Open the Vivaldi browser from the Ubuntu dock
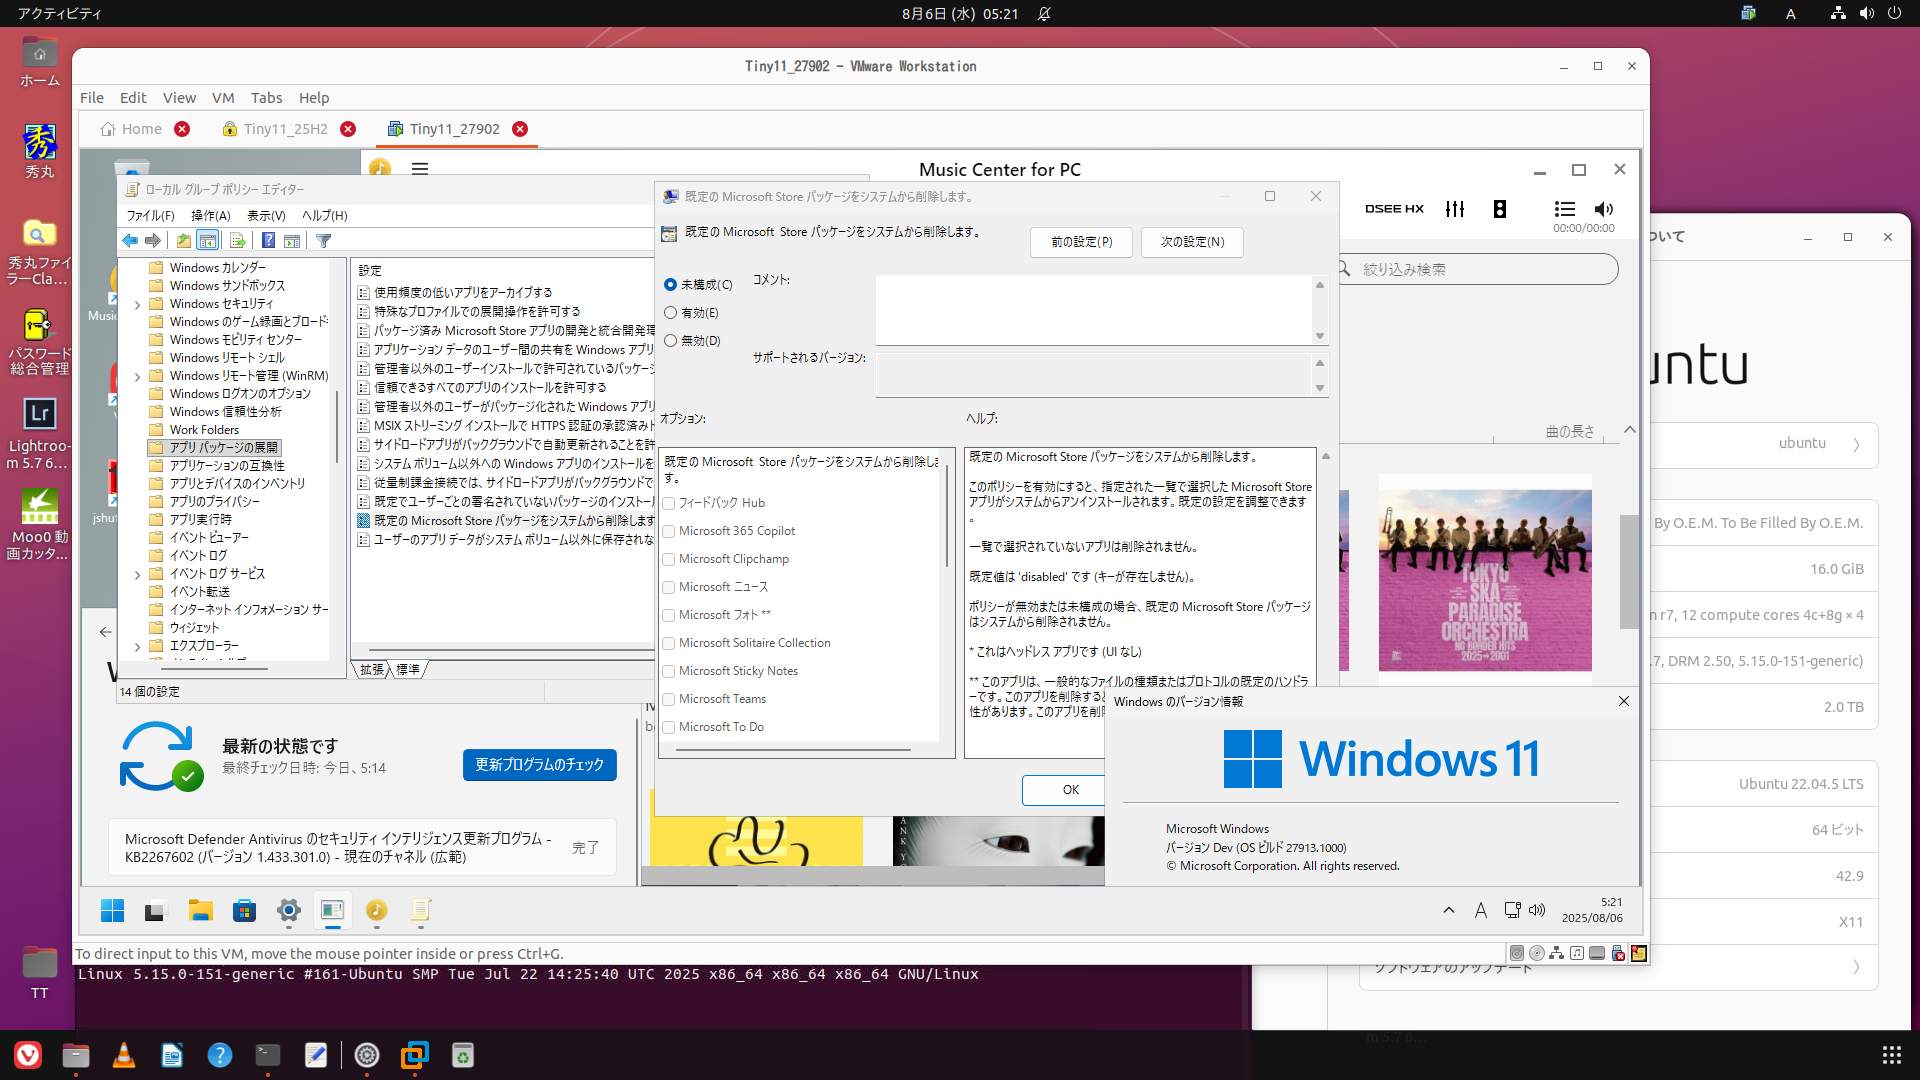The image size is (1920, 1080). coord(28,1055)
